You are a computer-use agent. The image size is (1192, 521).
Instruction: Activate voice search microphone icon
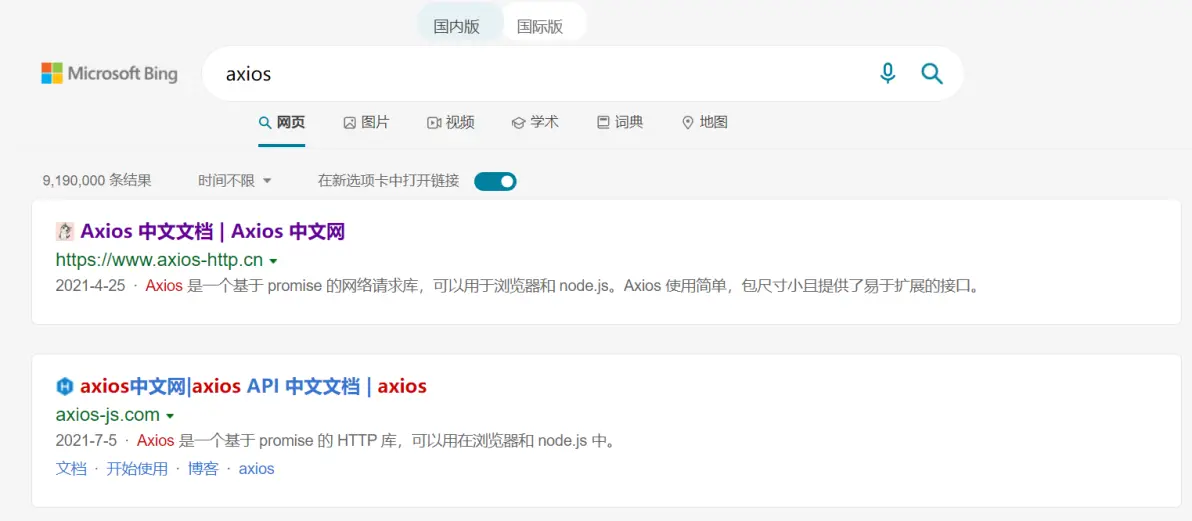887,74
